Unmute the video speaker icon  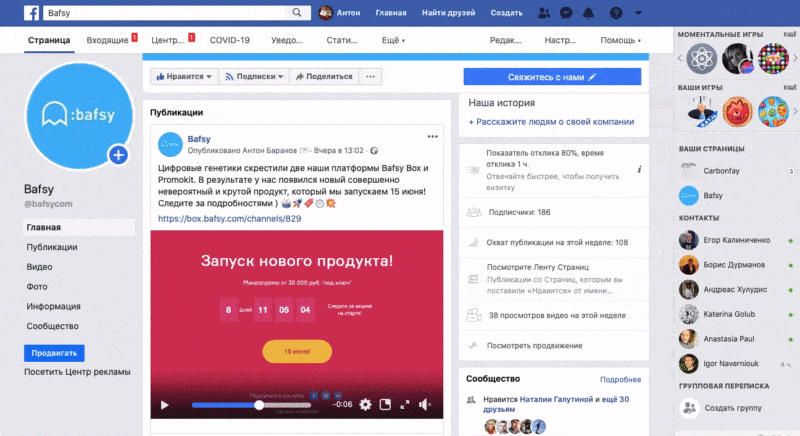coord(425,405)
